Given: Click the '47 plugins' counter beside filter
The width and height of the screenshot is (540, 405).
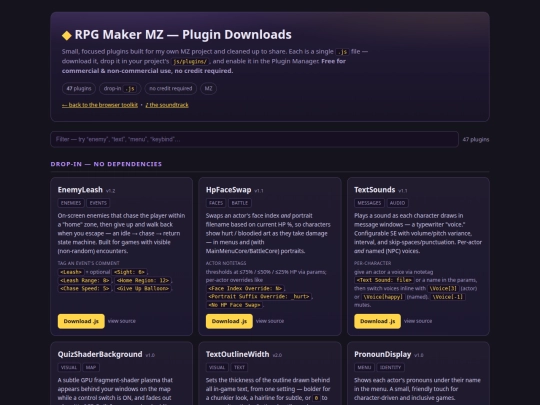Looking at the screenshot, I should (x=476, y=139).
